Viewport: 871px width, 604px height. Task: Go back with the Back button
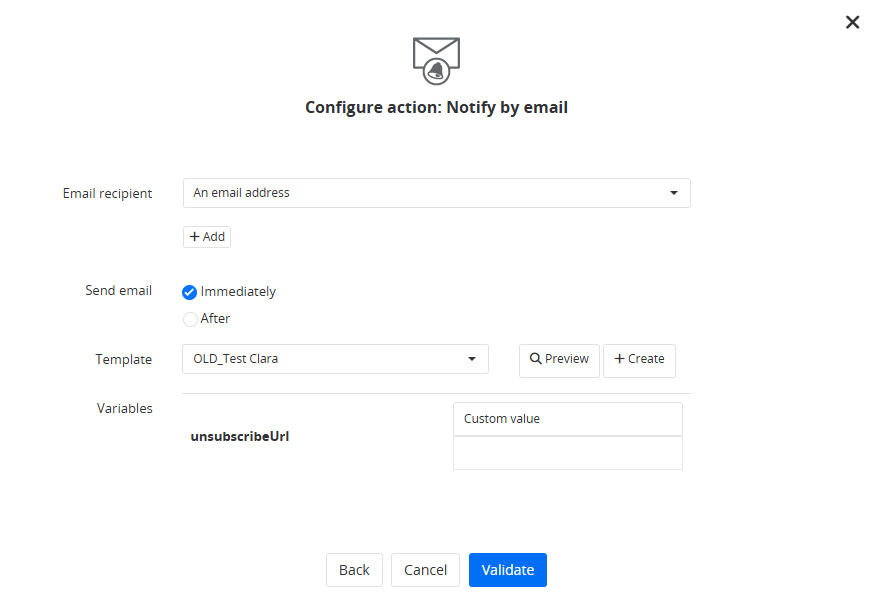(354, 570)
